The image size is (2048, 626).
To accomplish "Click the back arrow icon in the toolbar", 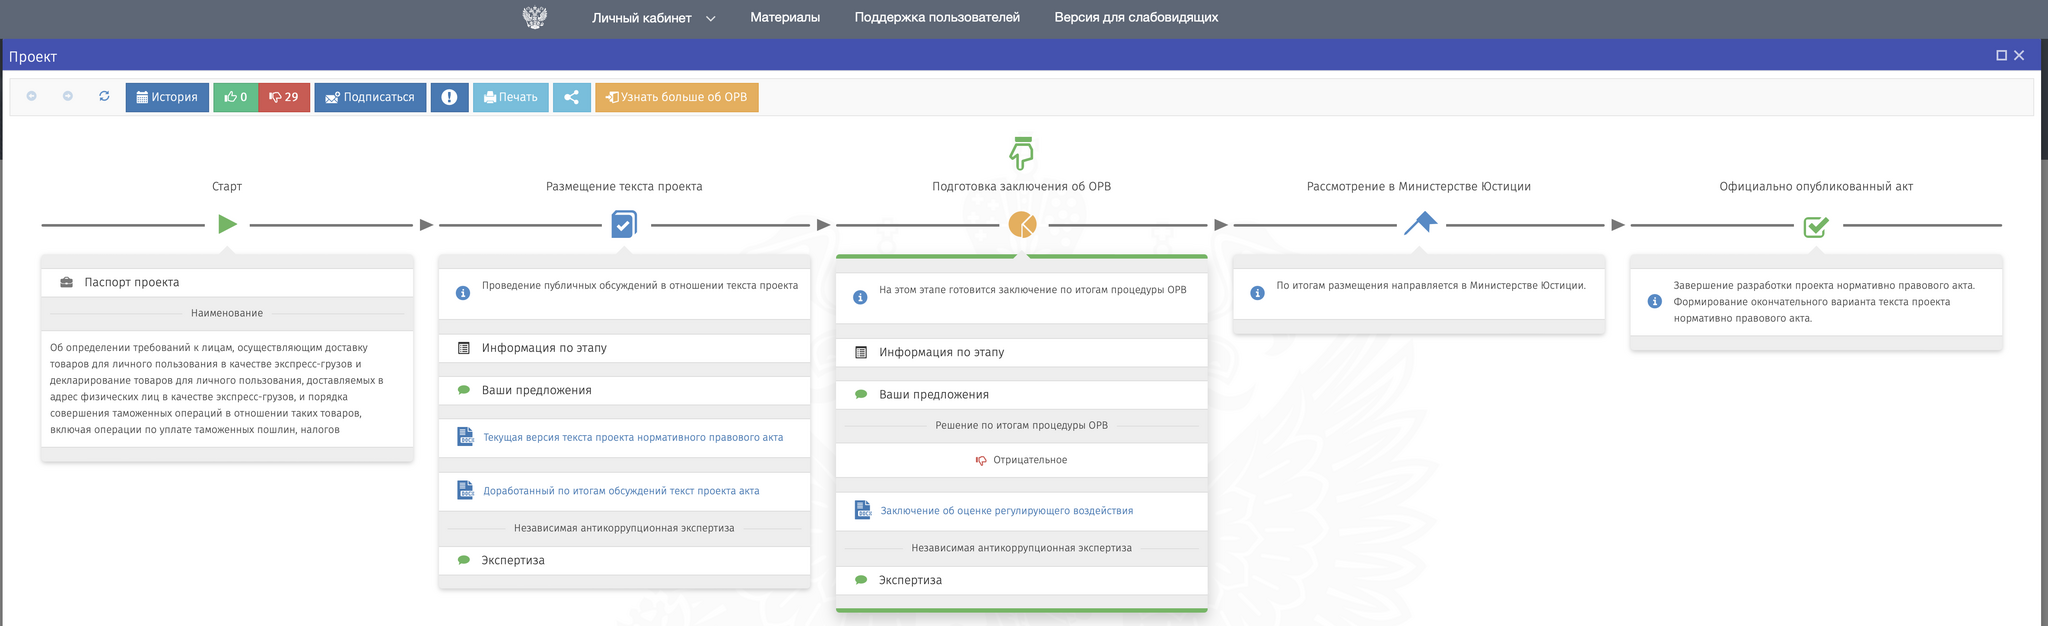I will coord(32,96).
